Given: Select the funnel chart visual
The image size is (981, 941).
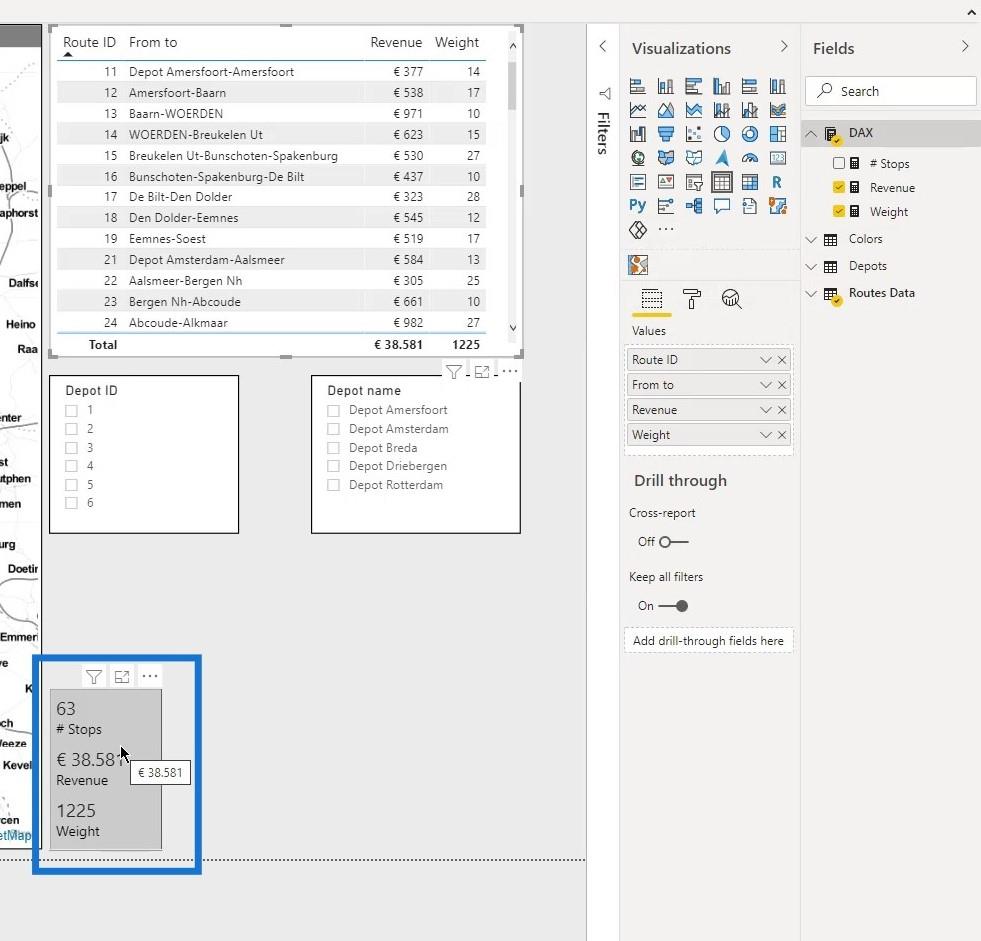Looking at the screenshot, I should pos(666,134).
